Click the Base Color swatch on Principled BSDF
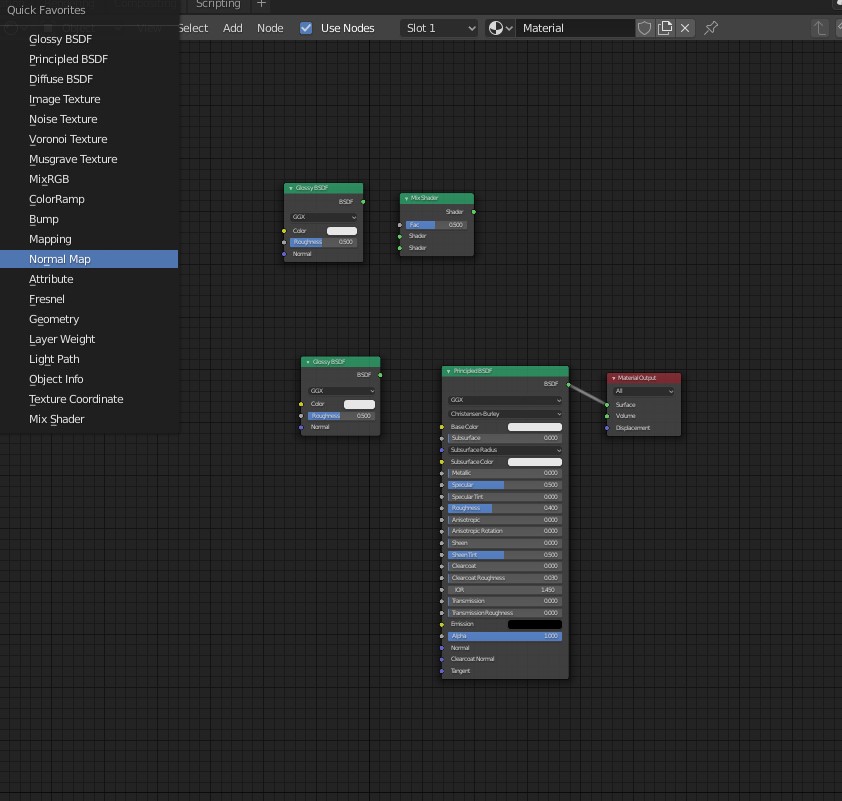The width and height of the screenshot is (842, 801). pyautogui.click(x=535, y=427)
